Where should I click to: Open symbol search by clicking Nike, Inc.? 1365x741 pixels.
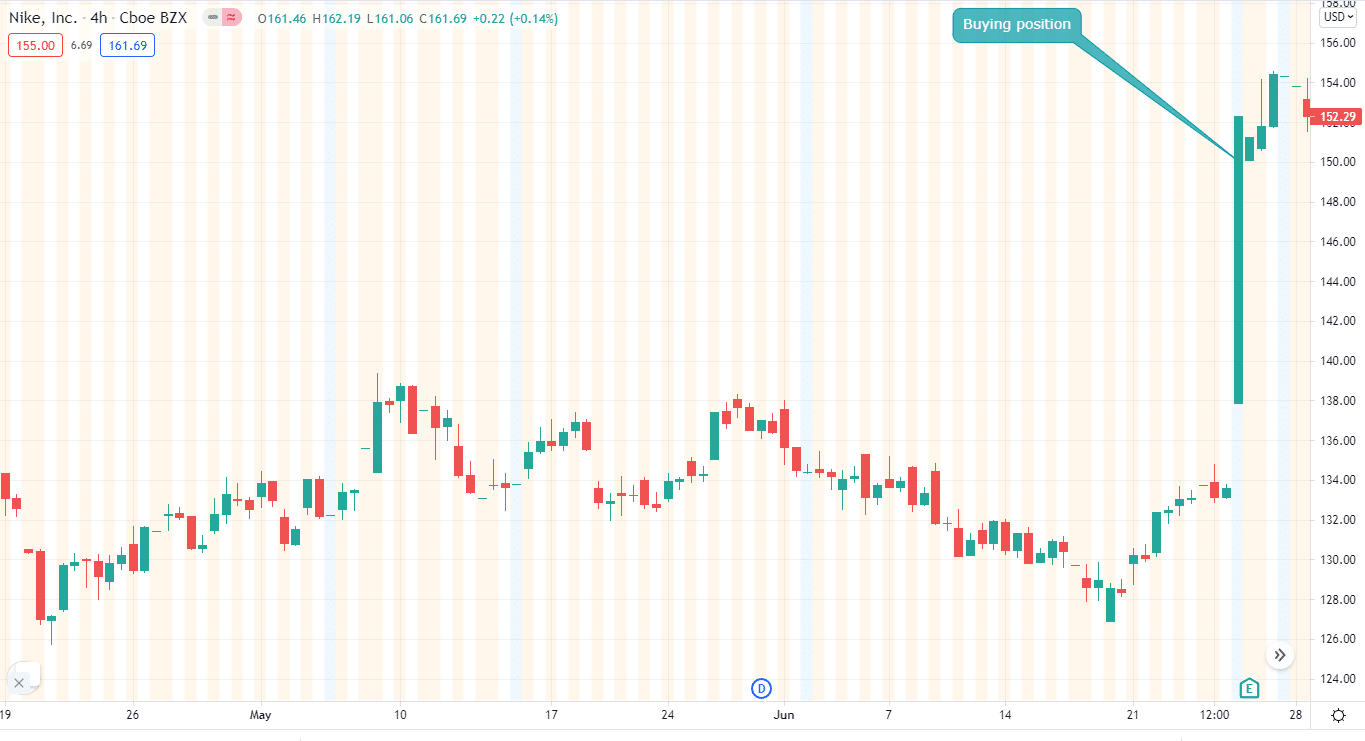[x=42, y=17]
